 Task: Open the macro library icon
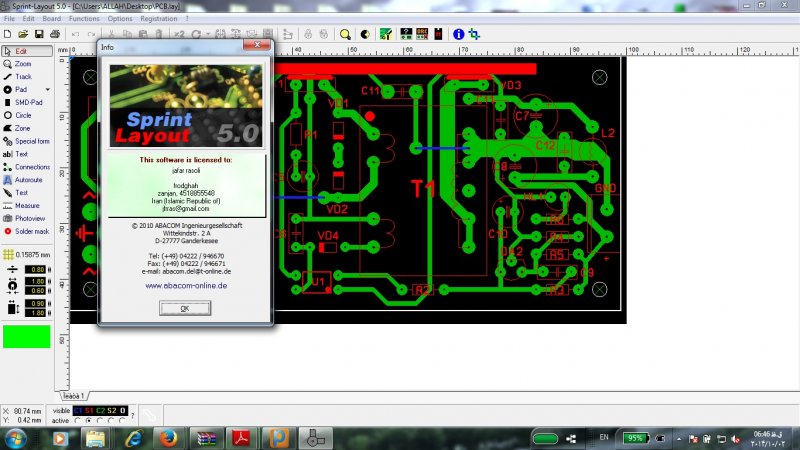coord(438,34)
